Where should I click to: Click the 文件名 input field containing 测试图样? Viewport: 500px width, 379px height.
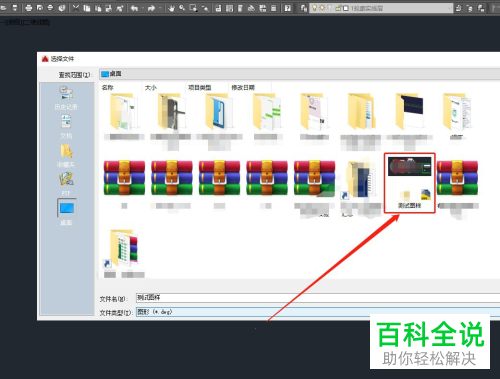318,298
